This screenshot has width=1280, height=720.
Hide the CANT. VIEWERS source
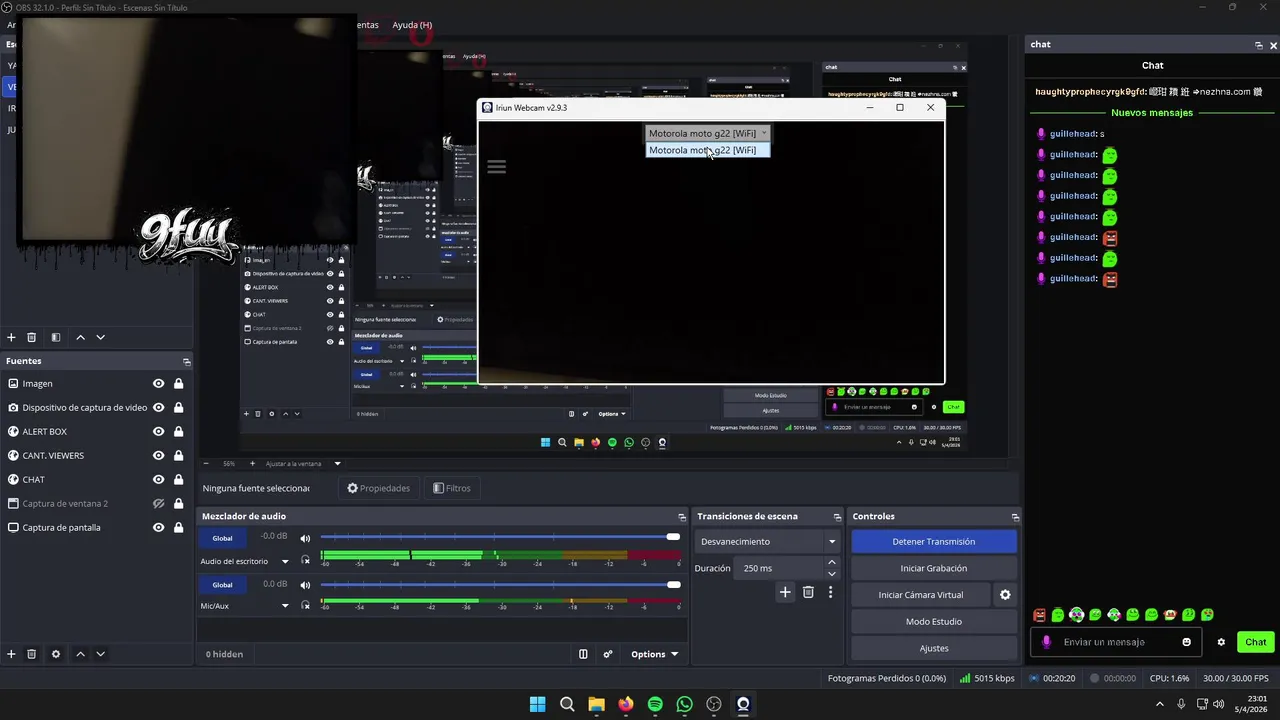pyautogui.click(x=158, y=456)
